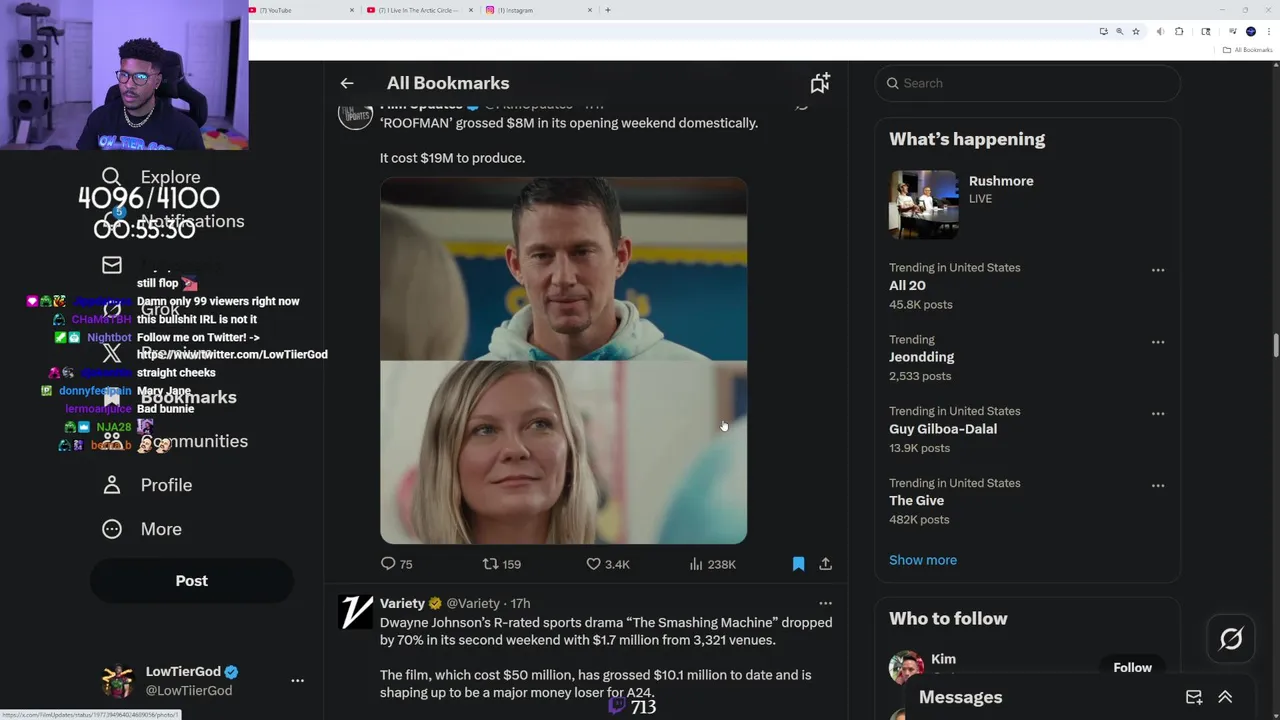Click the Smashing Machine post text
Screen dimensions: 1280x720
606,657
